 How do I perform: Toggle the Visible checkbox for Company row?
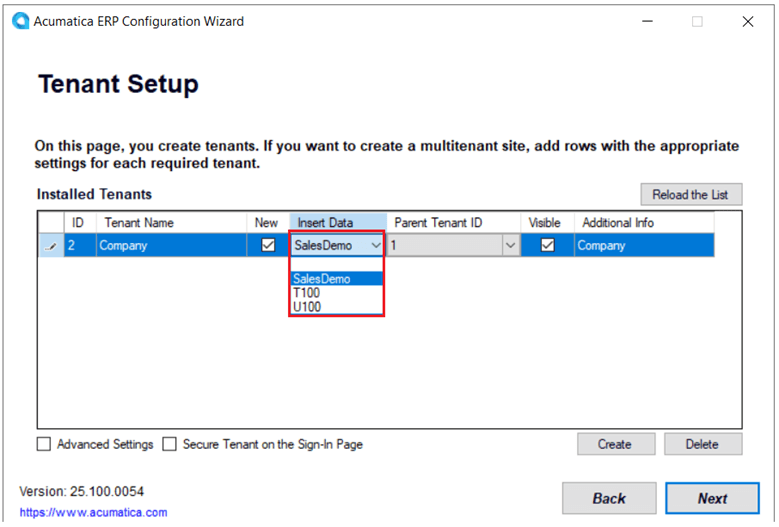click(x=547, y=245)
